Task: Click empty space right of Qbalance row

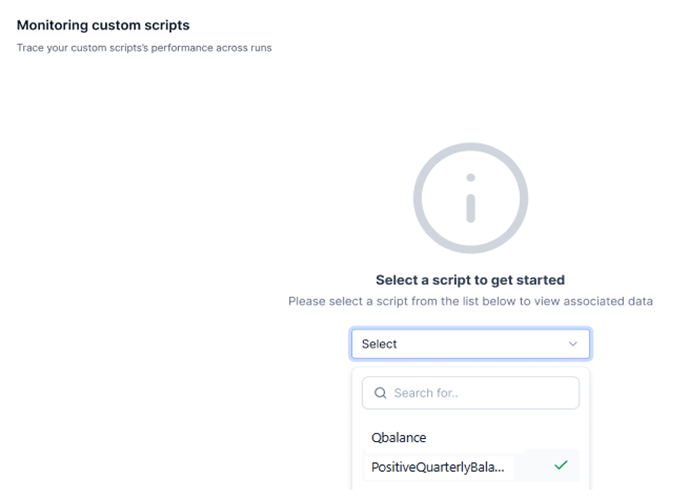Action: [510, 437]
